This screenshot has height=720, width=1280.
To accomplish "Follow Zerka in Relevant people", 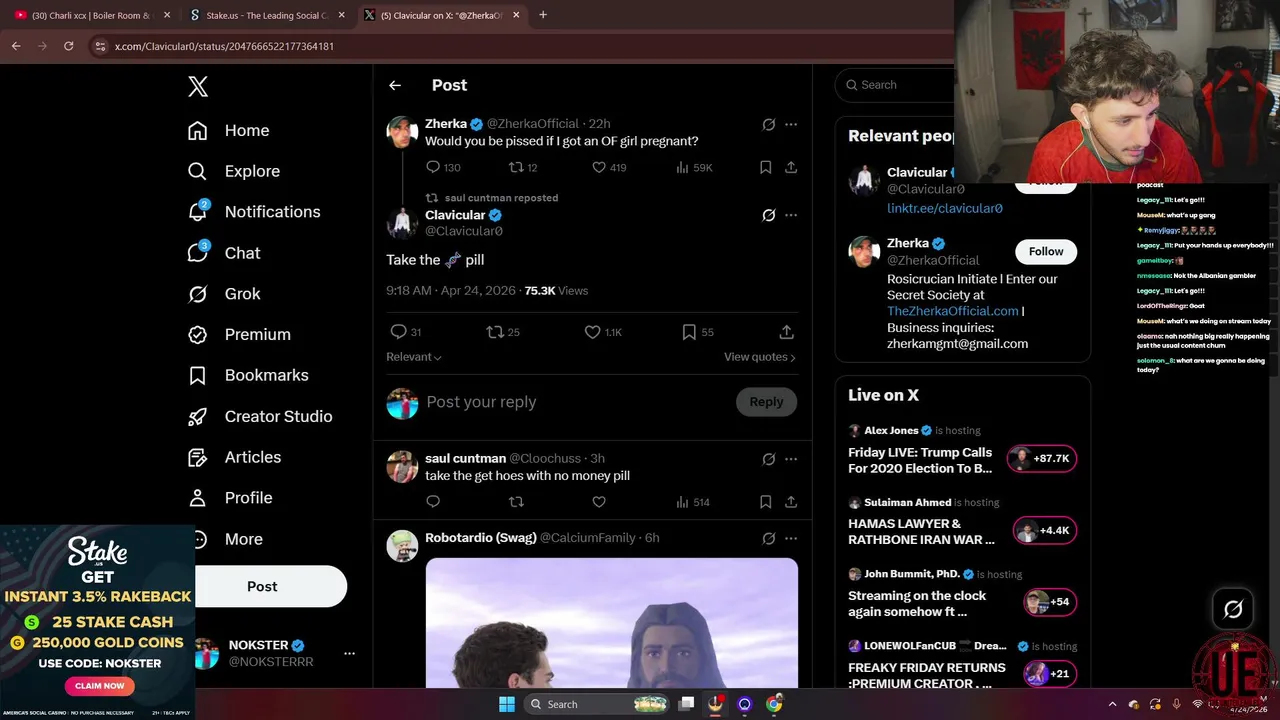I will (1046, 251).
